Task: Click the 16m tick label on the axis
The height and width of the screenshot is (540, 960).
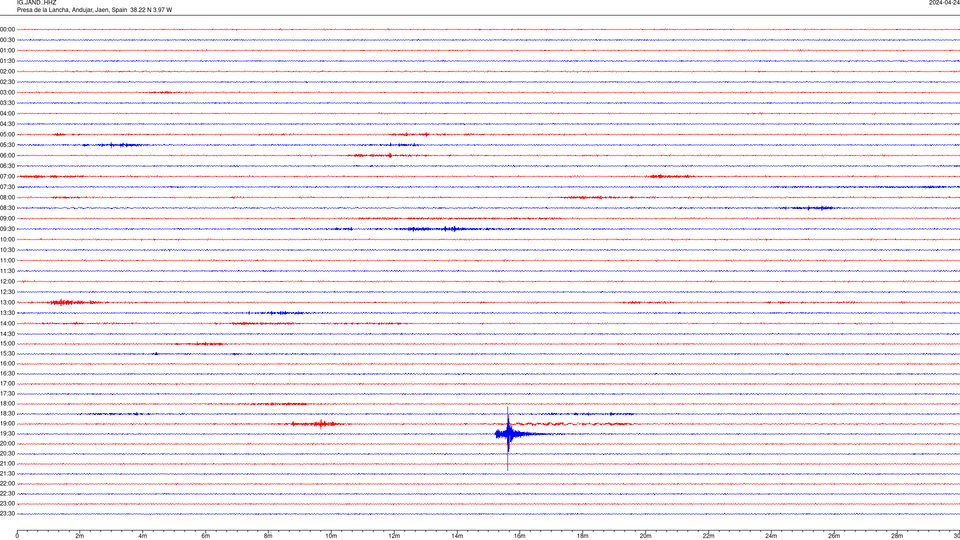Action: tap(519, 536)
